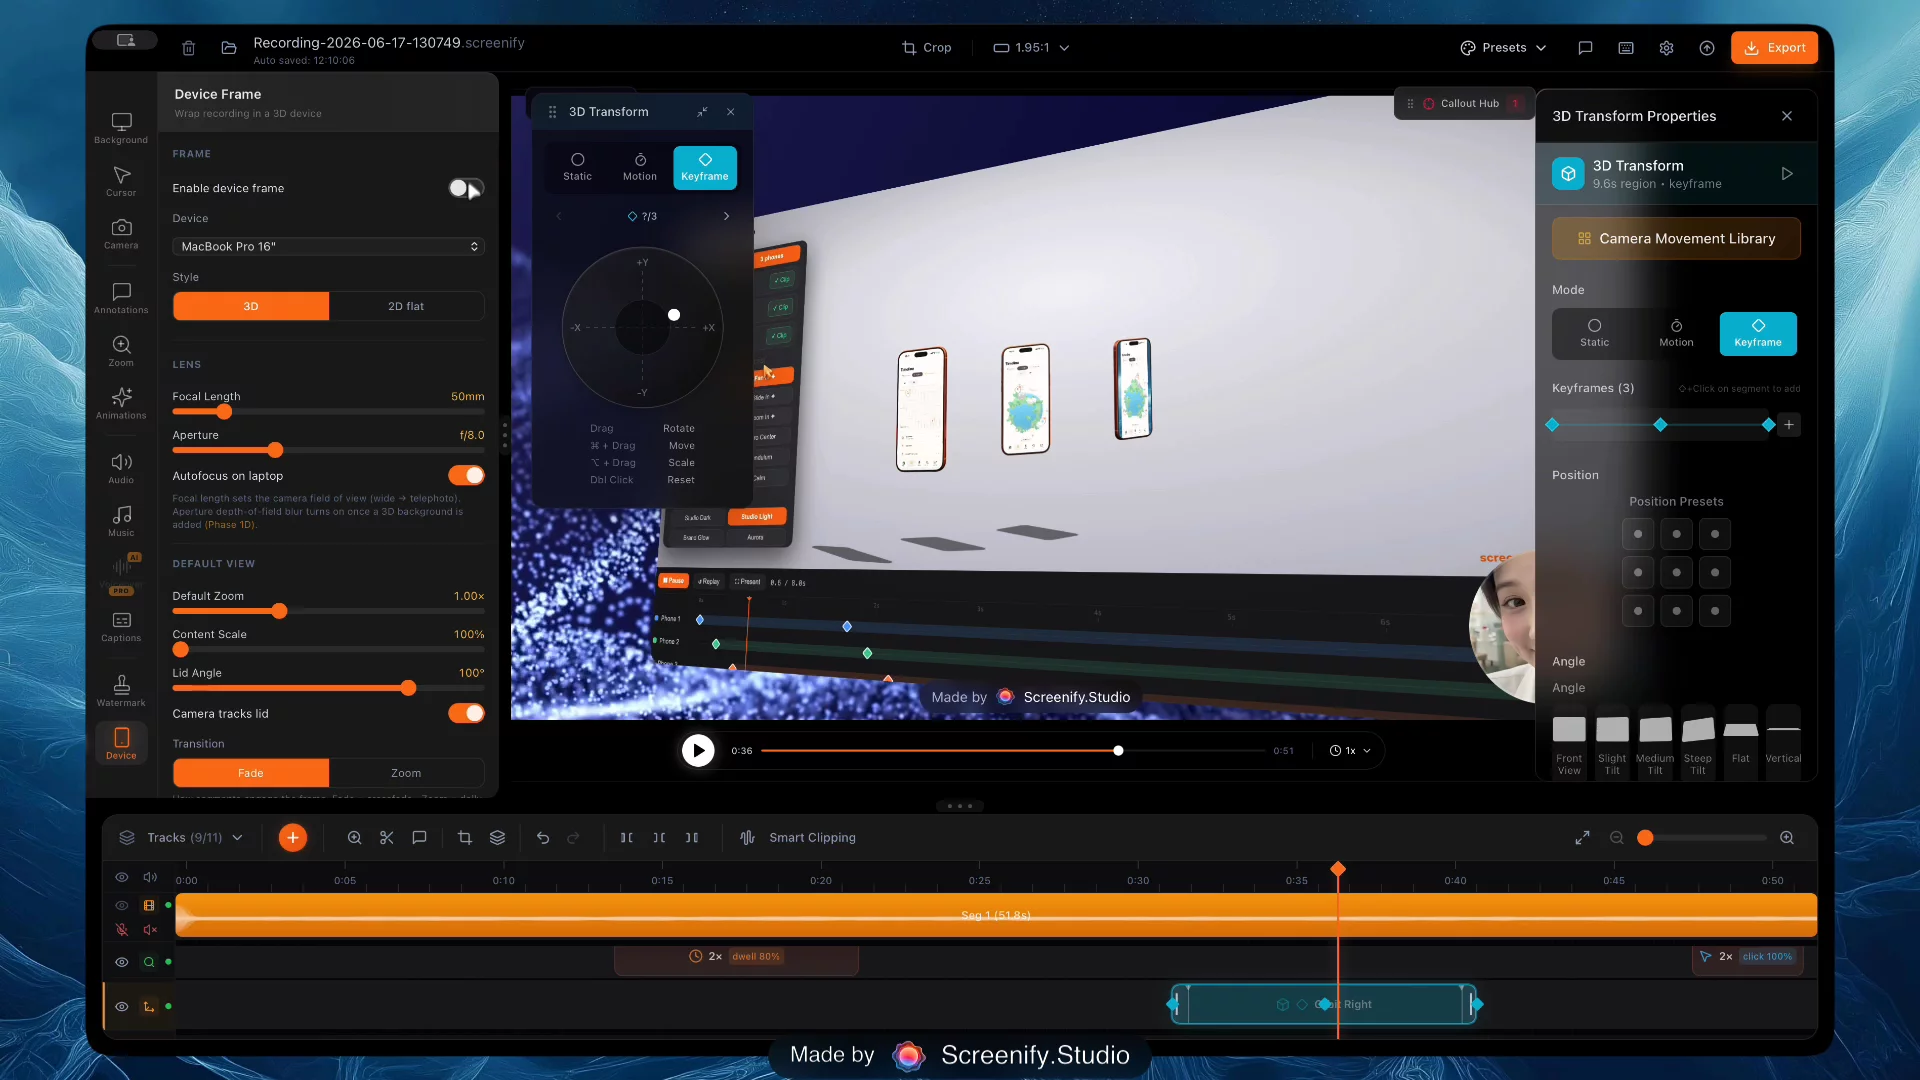Toggle the hidden-eye icon on audio track row

(122, 930)
